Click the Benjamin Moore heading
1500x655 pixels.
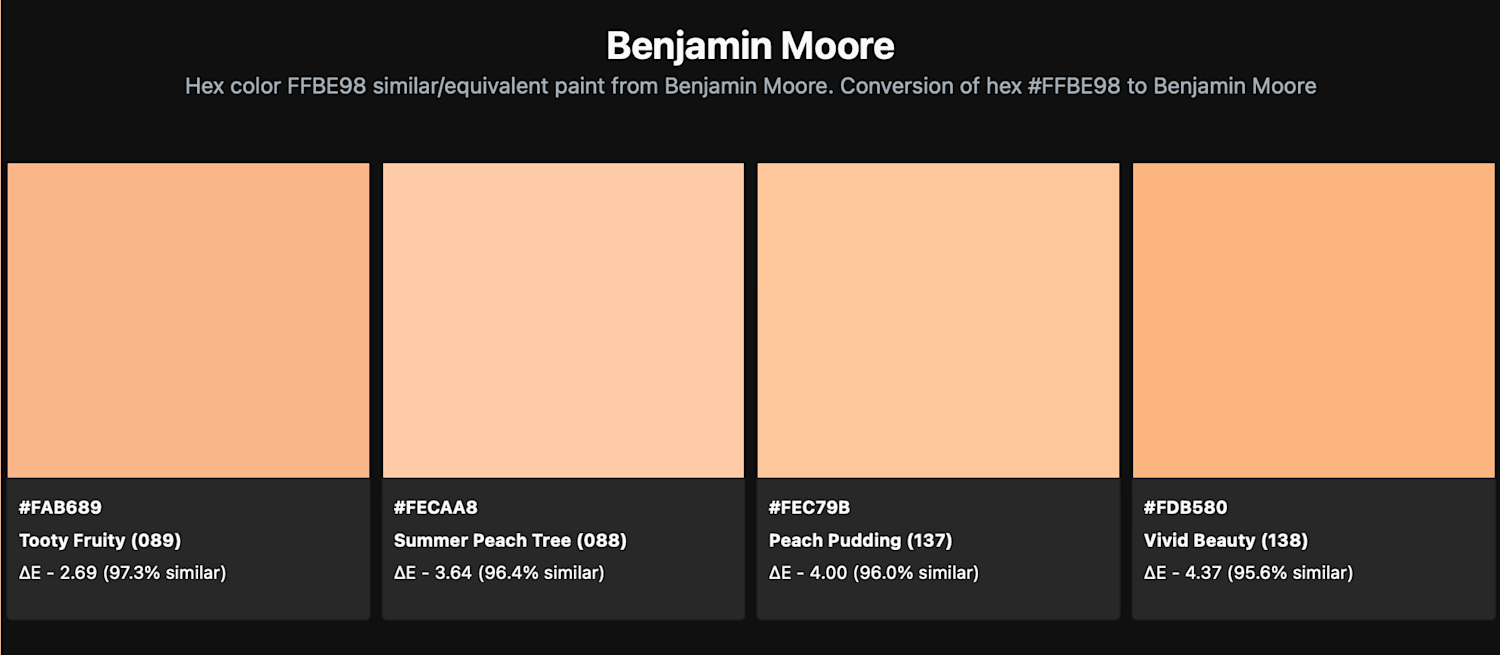[x=750, y=45]
